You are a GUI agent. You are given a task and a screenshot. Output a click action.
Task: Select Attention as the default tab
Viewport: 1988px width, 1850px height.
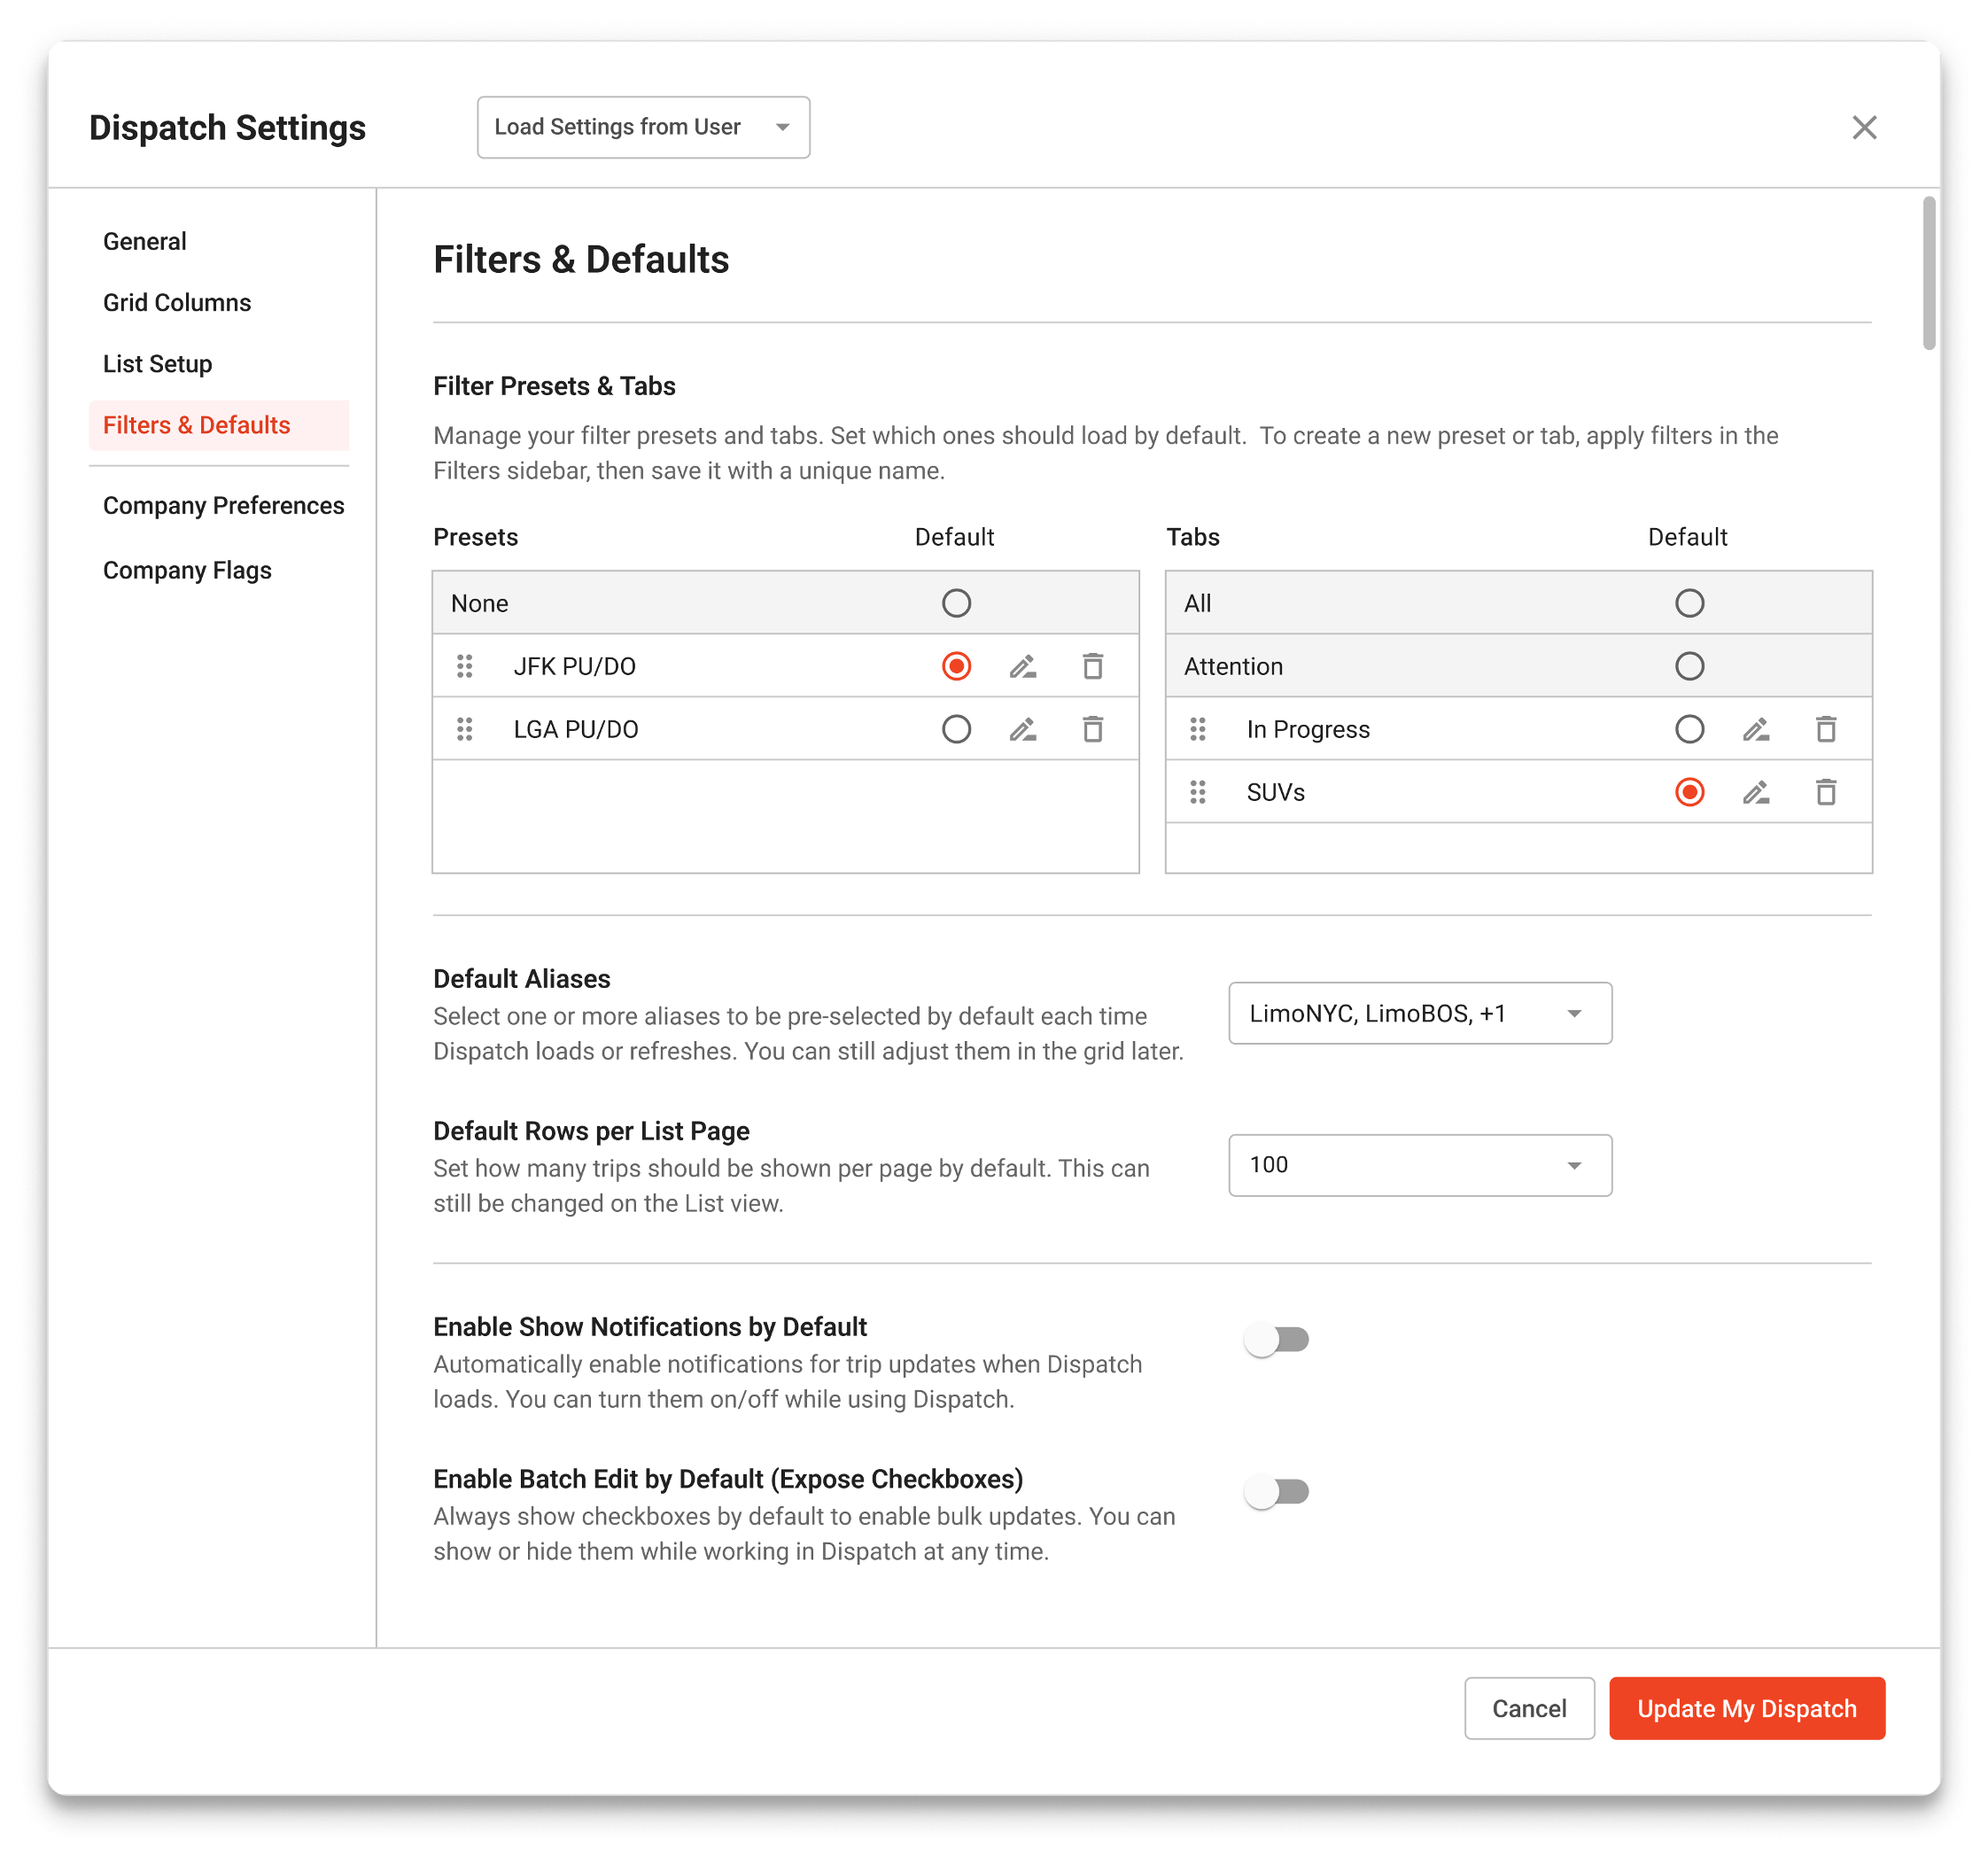(x=1689, y=666)
